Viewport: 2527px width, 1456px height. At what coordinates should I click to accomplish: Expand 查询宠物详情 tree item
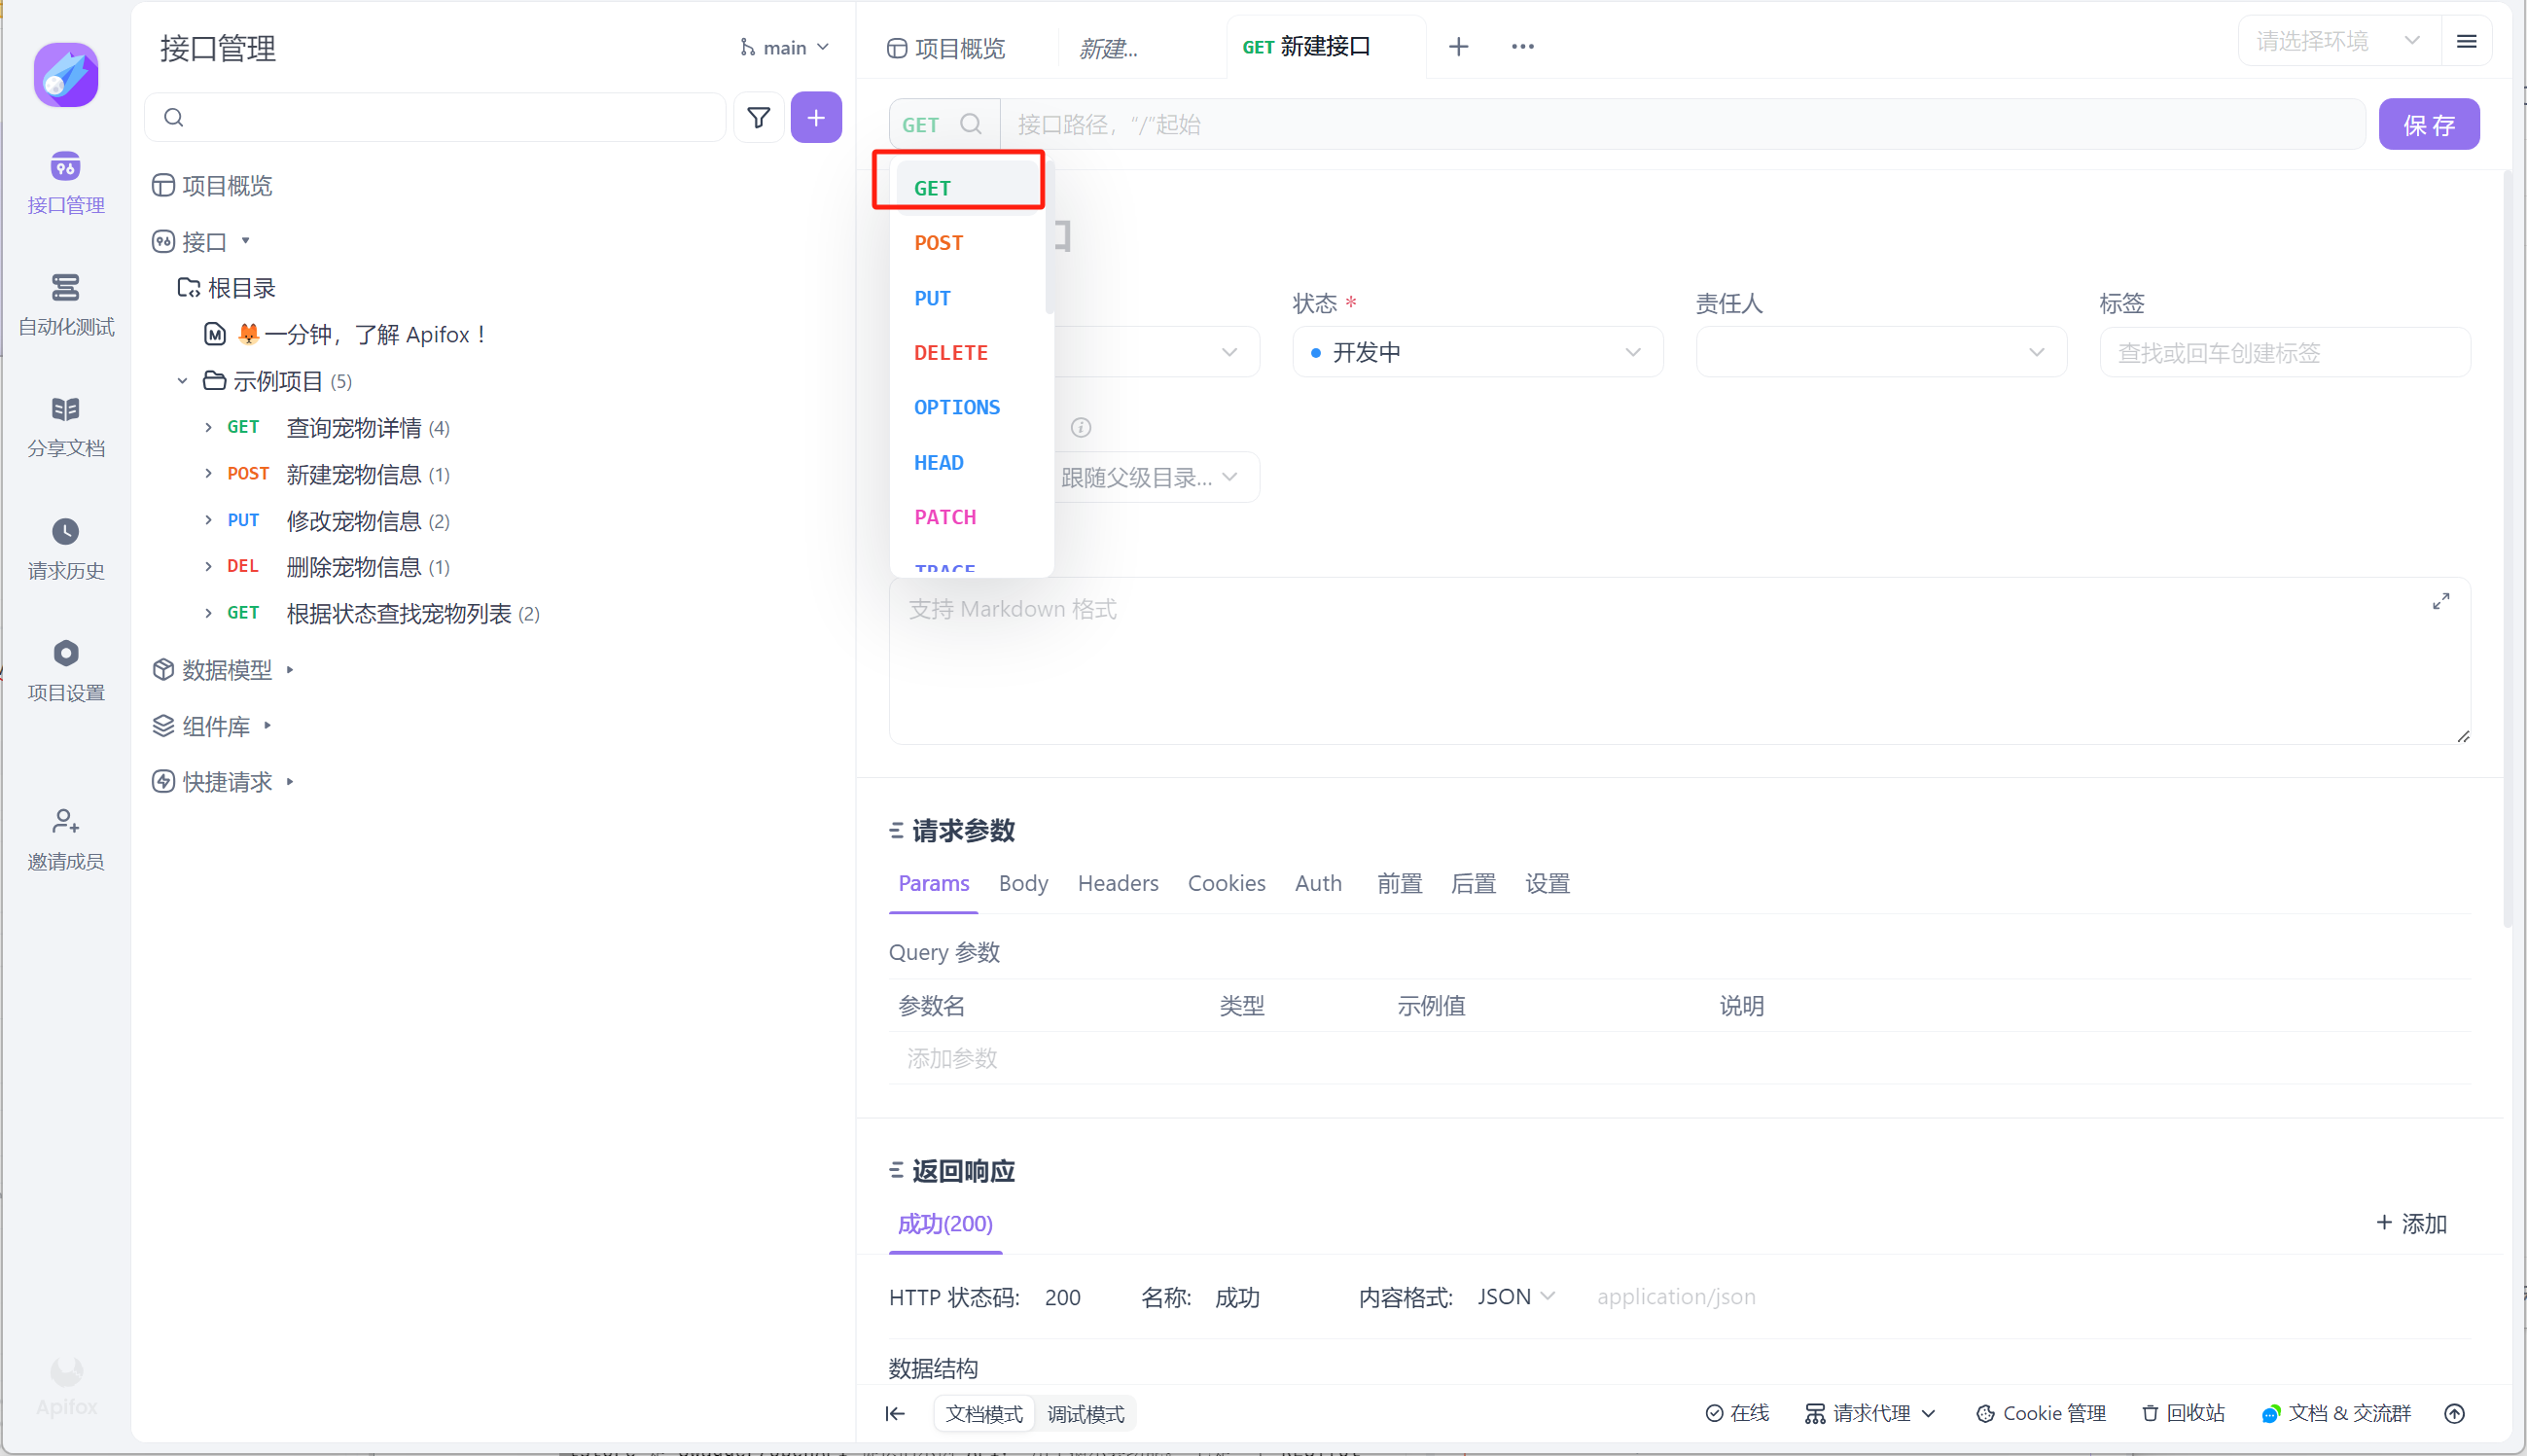208,428
